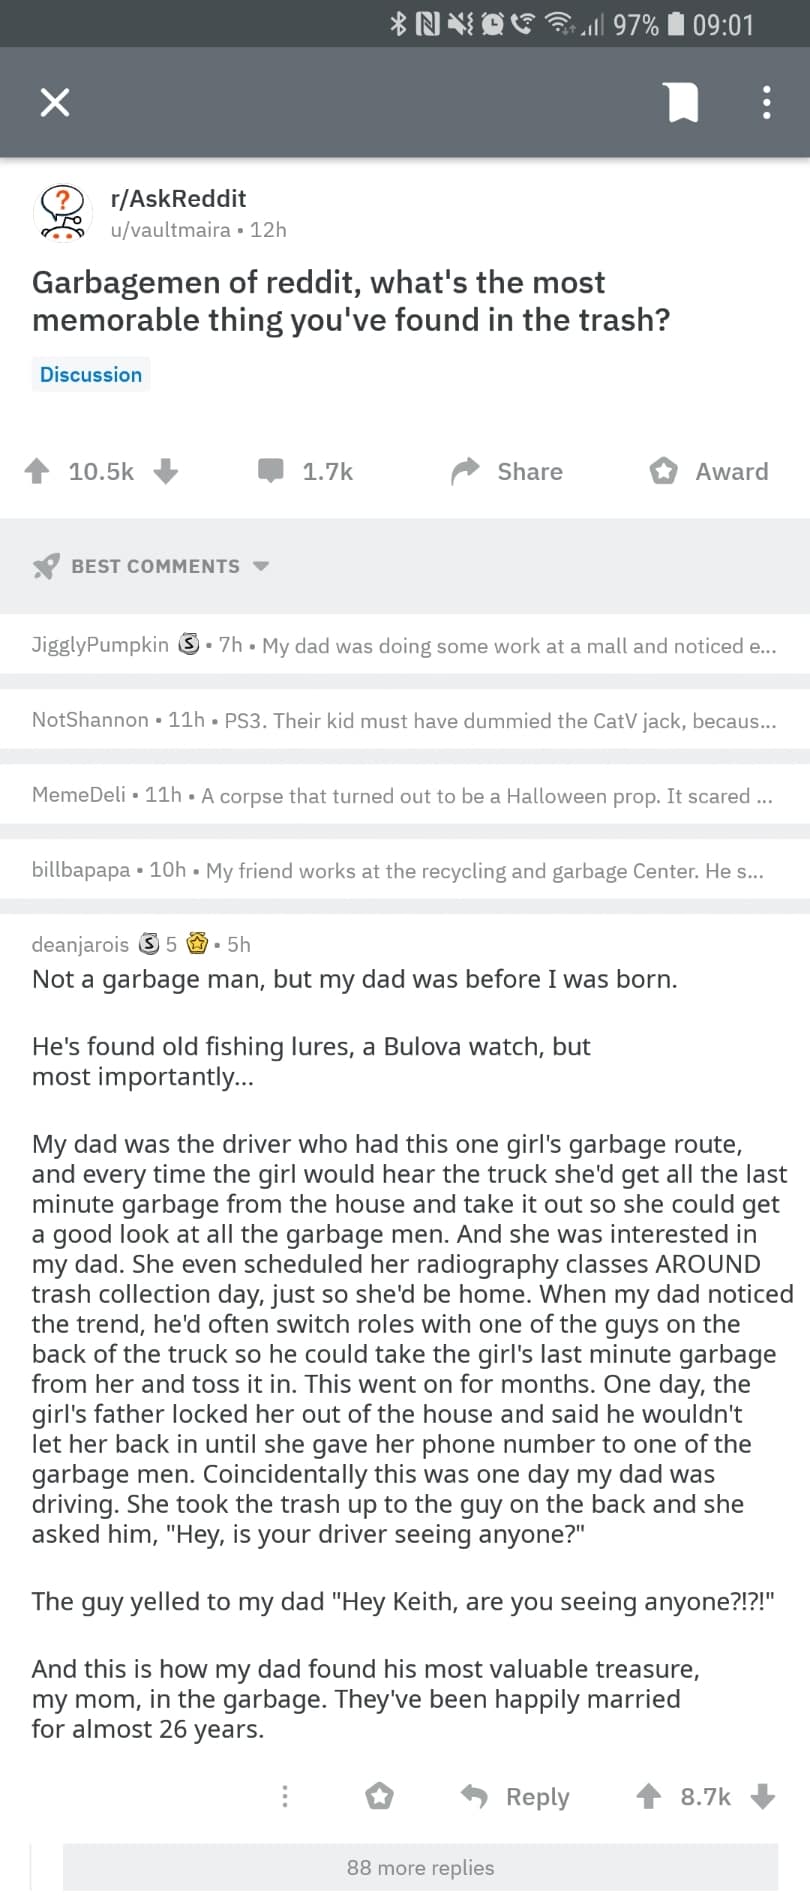
Task: Close the post with the X icon
Action: [x=54, y=102]
